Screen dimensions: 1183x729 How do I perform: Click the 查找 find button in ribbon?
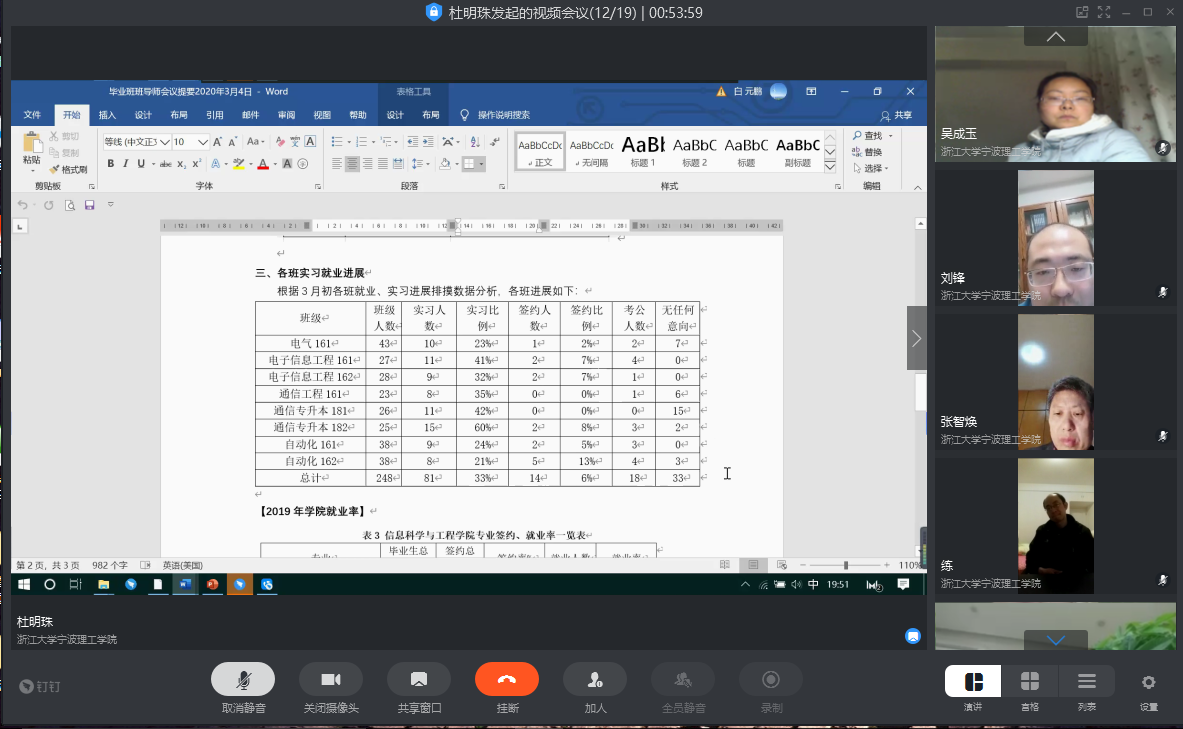coord(868,136)
